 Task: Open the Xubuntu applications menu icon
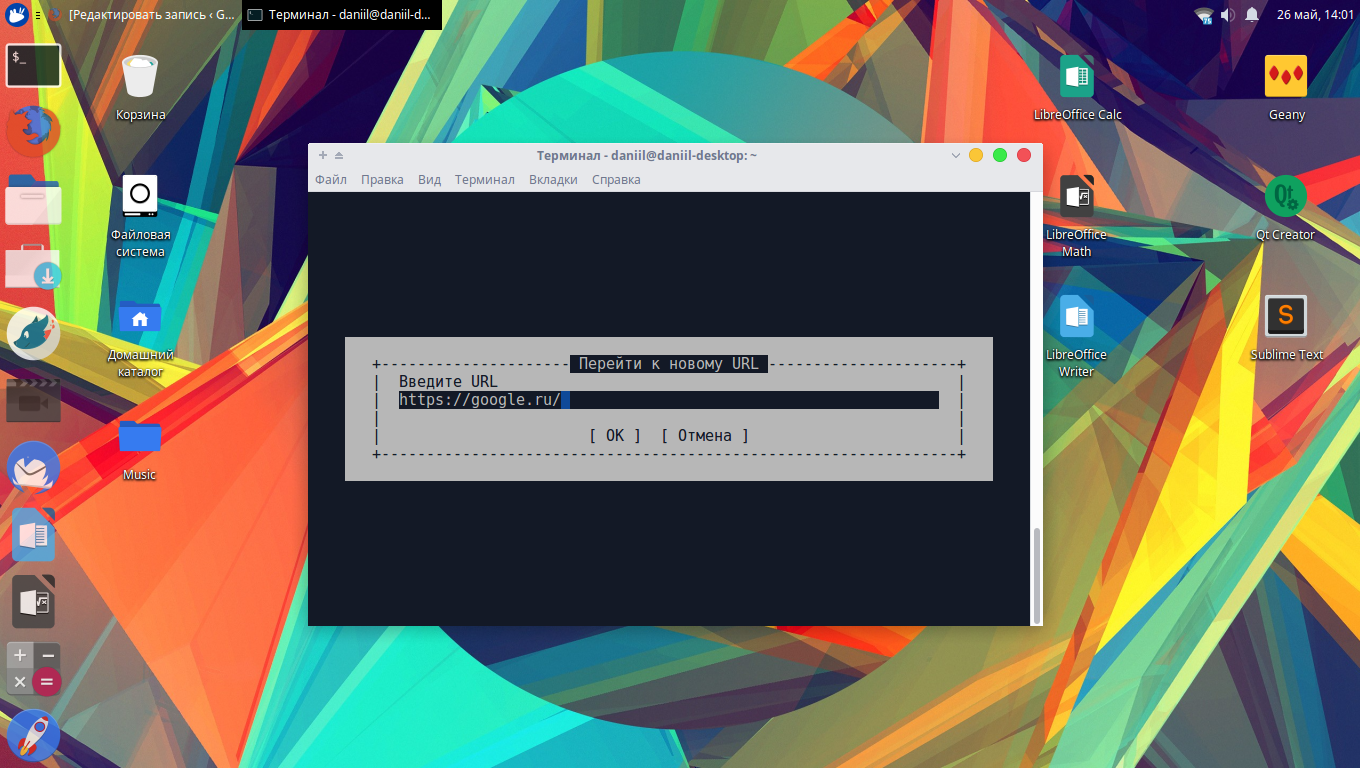[x=16, y=15]
